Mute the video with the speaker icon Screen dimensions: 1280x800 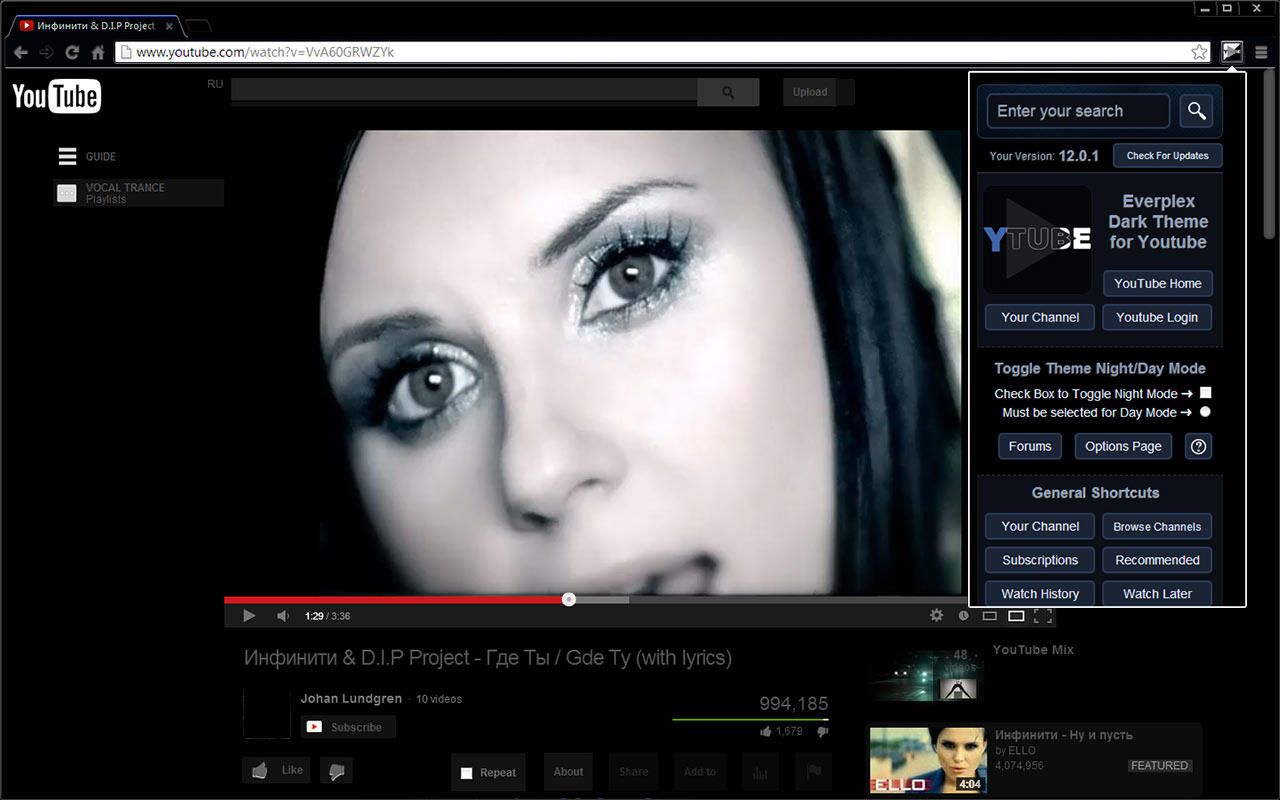tap(283, 616)
